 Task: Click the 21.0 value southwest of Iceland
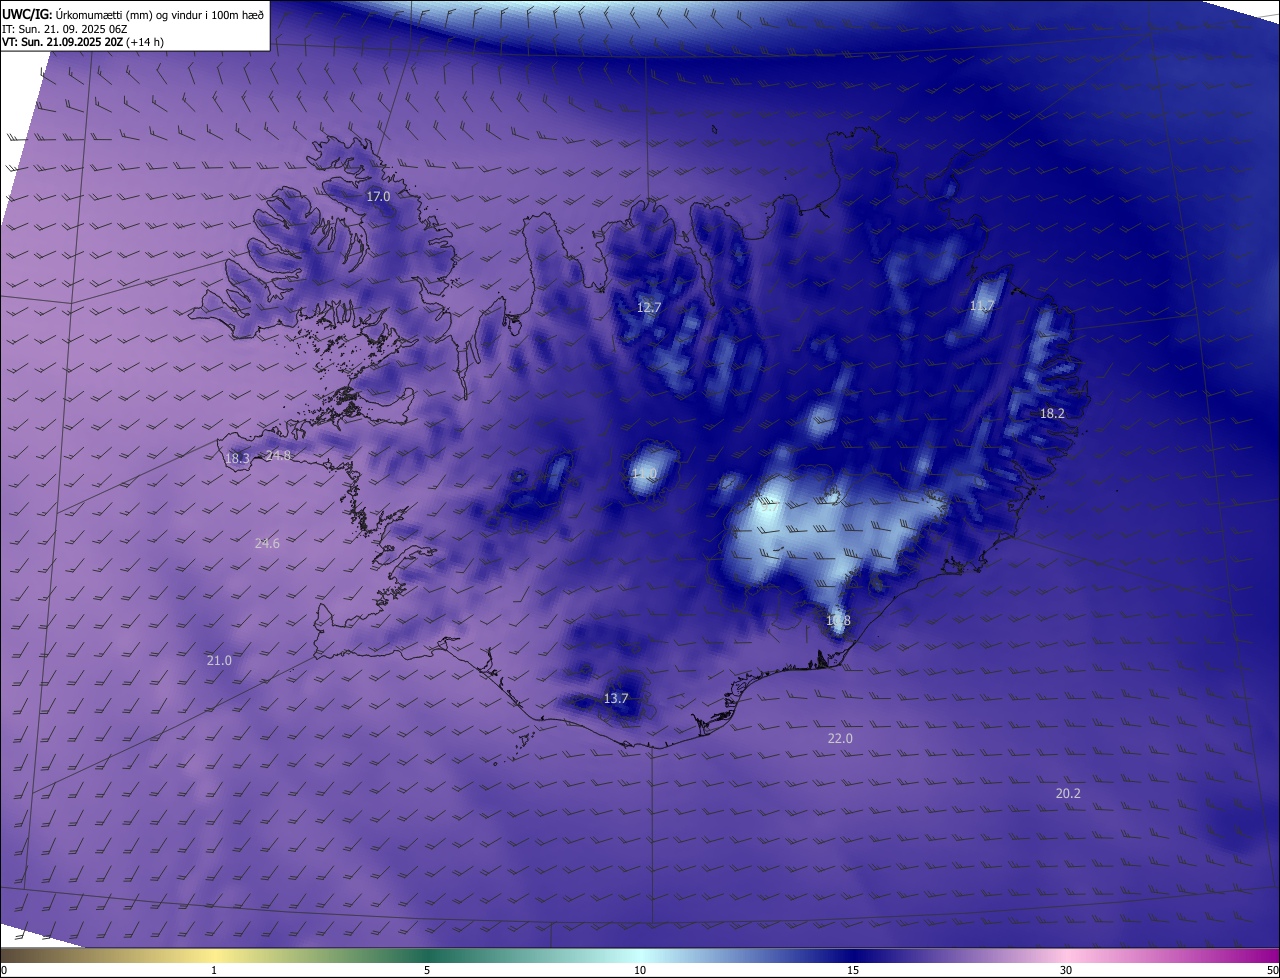tap(219, 660)
